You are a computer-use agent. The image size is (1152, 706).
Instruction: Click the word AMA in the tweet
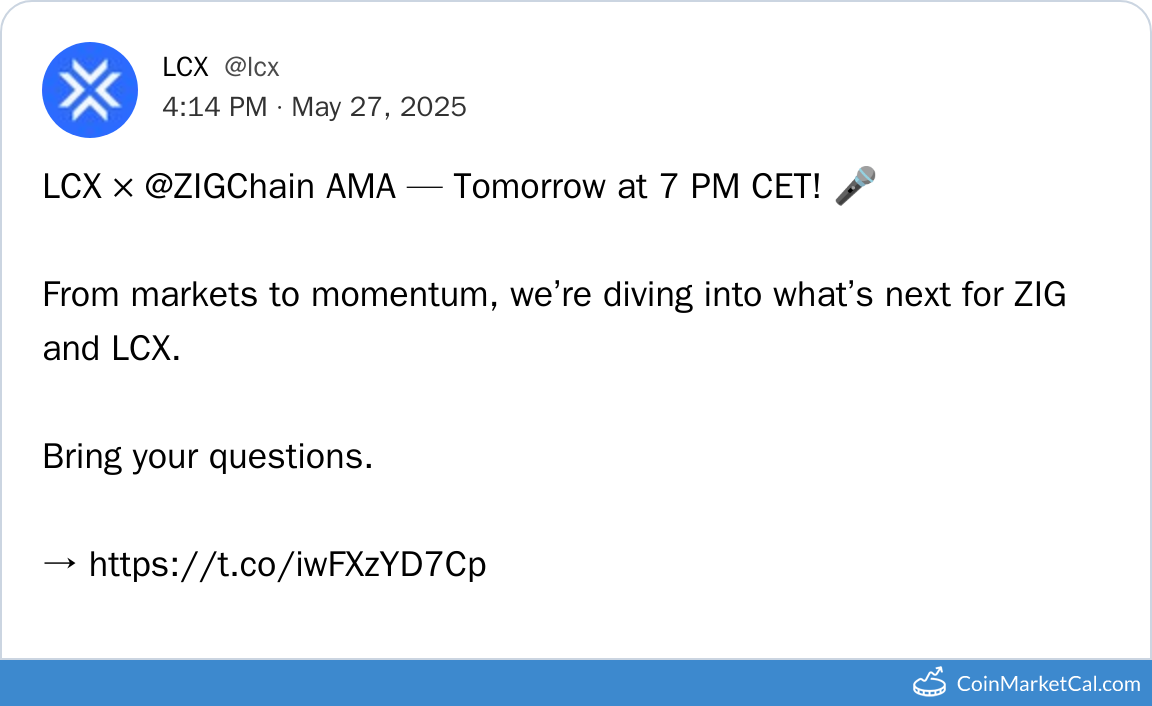pos(361,187)
